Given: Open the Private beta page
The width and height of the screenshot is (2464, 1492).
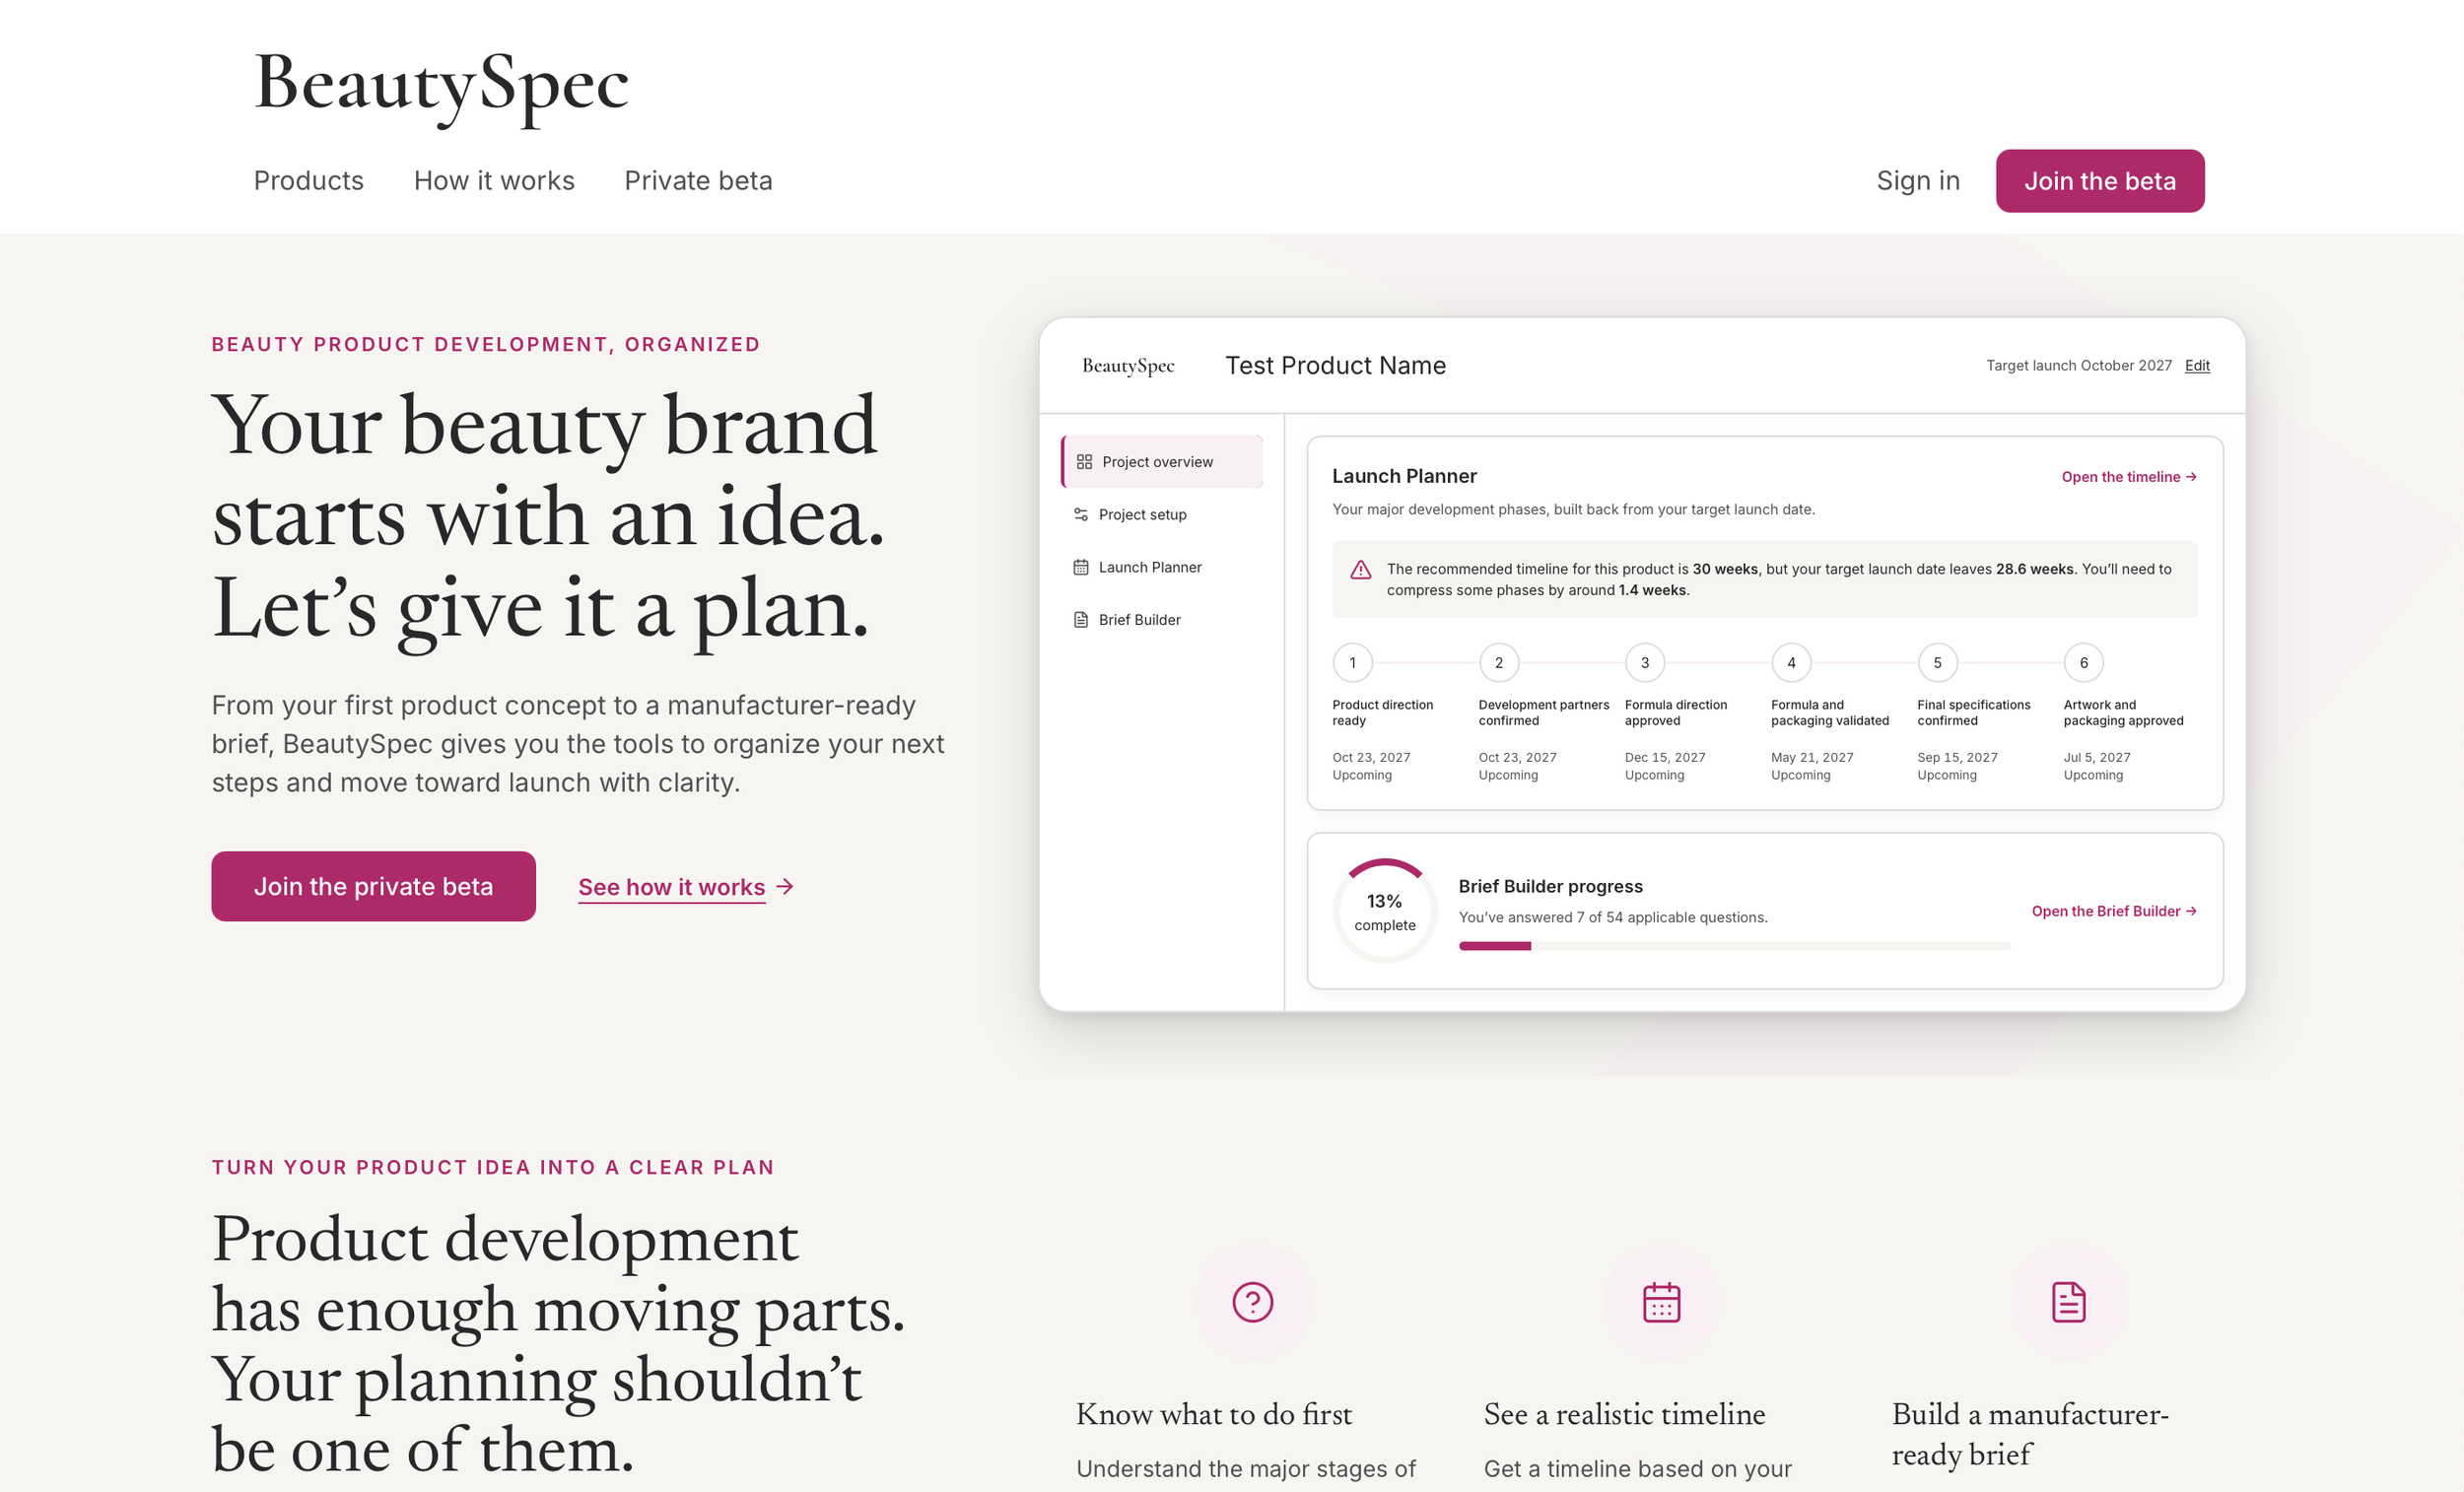Looking at the screenshot, I should point(698,181).
